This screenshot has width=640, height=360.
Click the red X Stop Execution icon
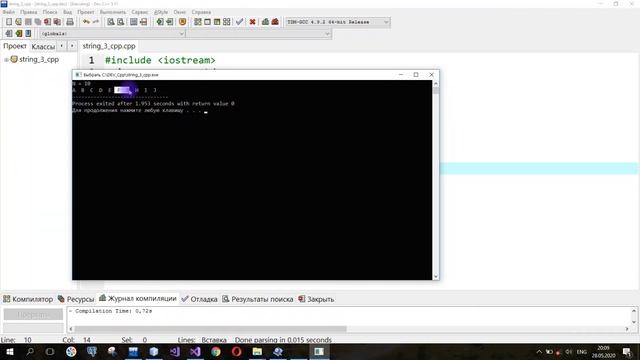[253, 22]
